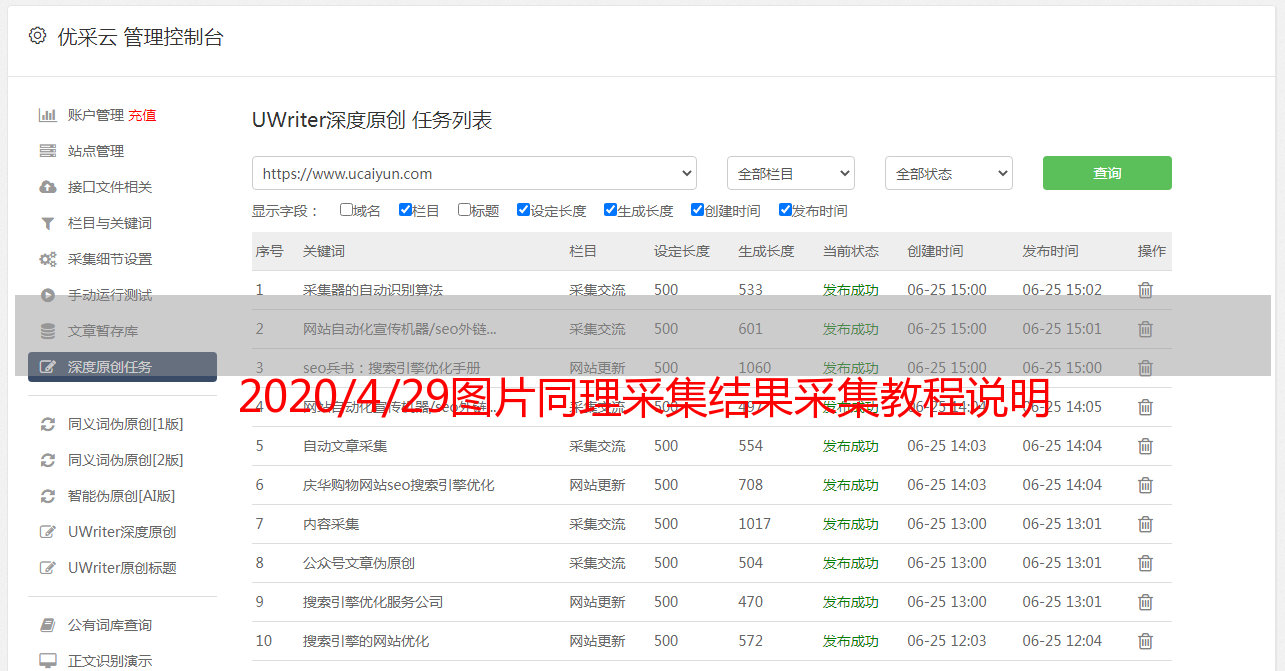Delete the 公众号文章伪原创 task

[1145, 563]
